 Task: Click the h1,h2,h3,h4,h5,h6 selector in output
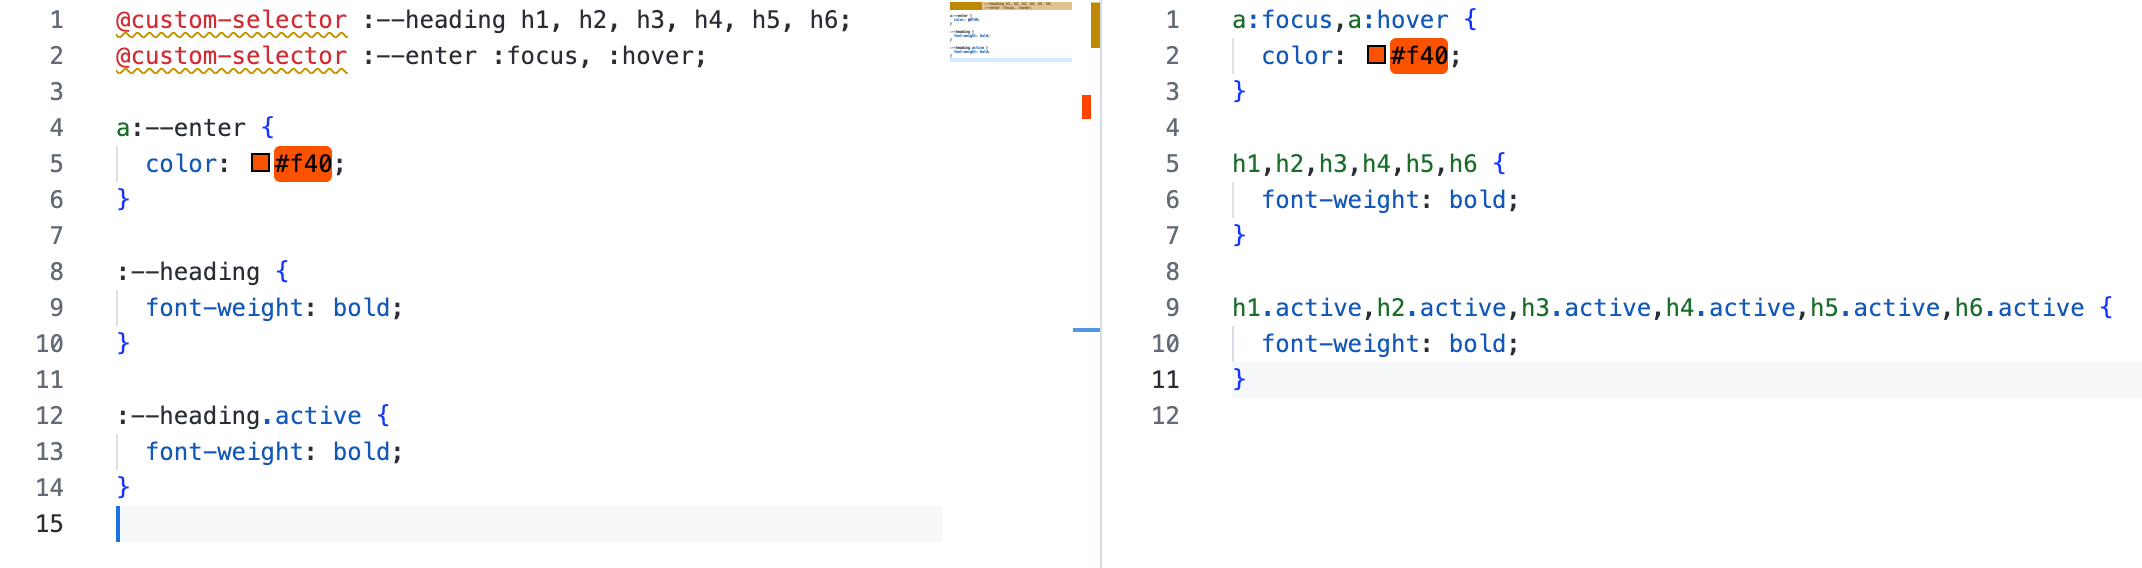1355,164
